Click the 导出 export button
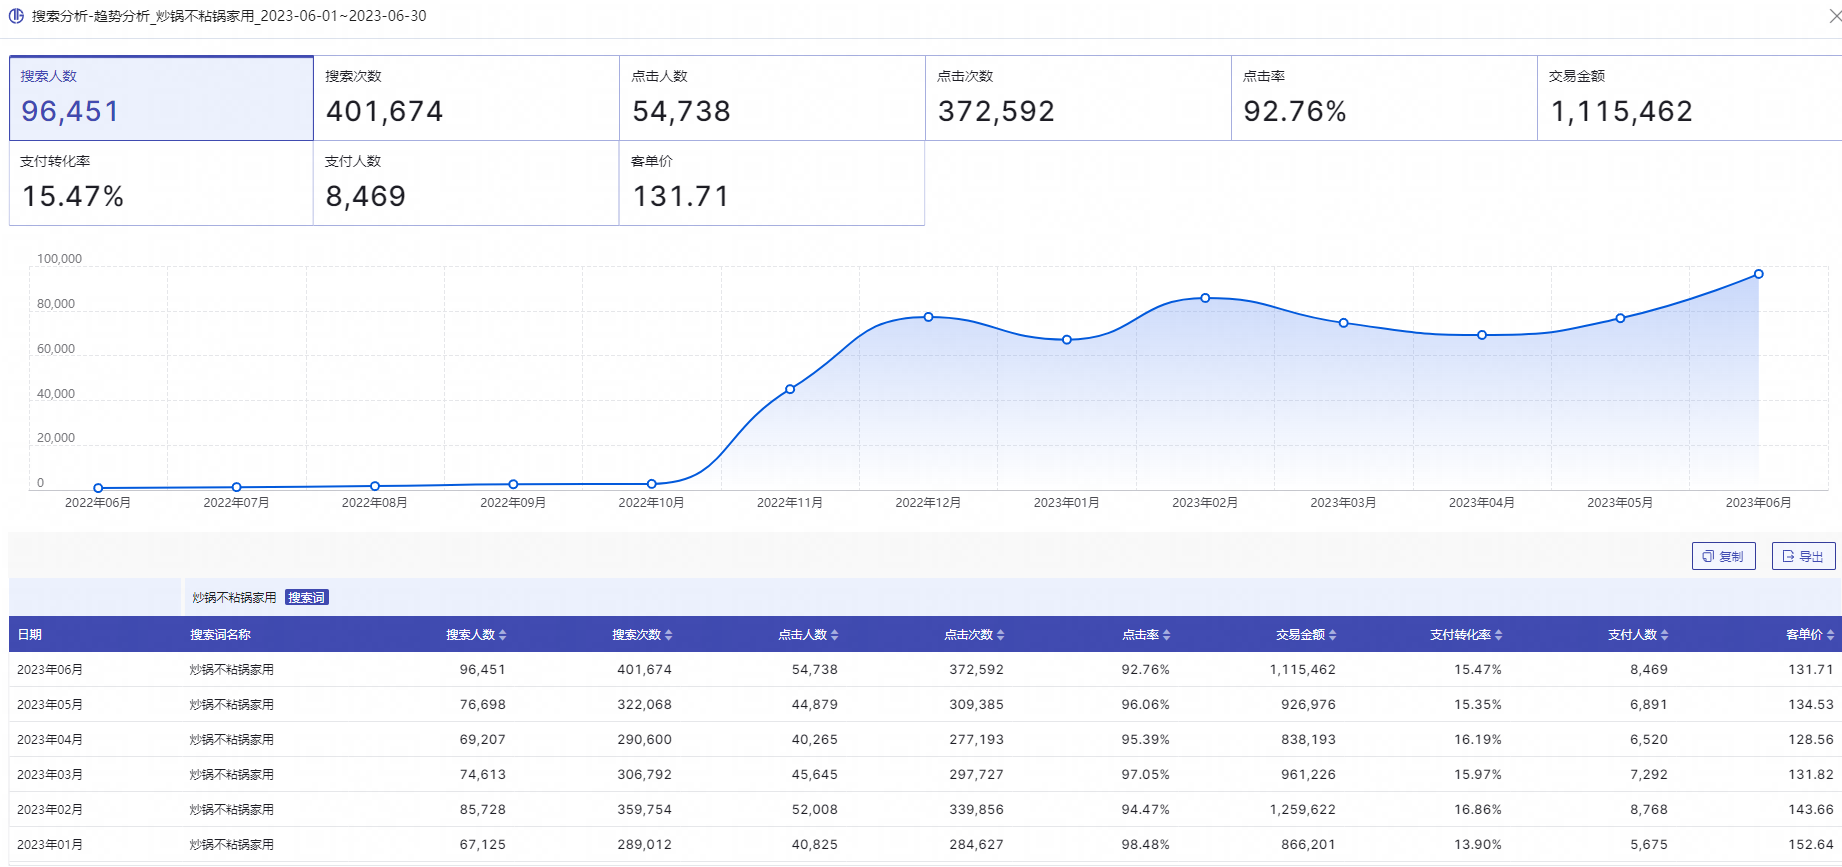The height and width of the screenshot is (867, 1842). click(x=1803, y=556)
